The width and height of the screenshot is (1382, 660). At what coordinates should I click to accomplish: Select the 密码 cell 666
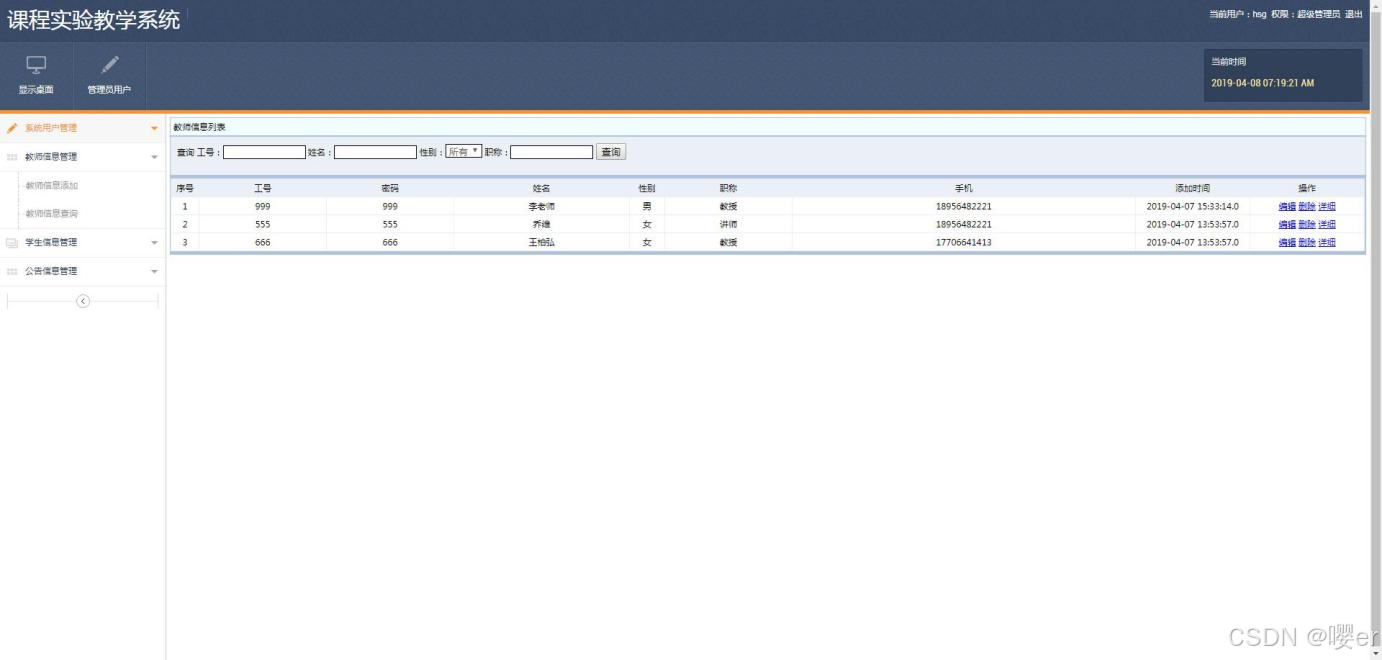[x=390, y=243]
